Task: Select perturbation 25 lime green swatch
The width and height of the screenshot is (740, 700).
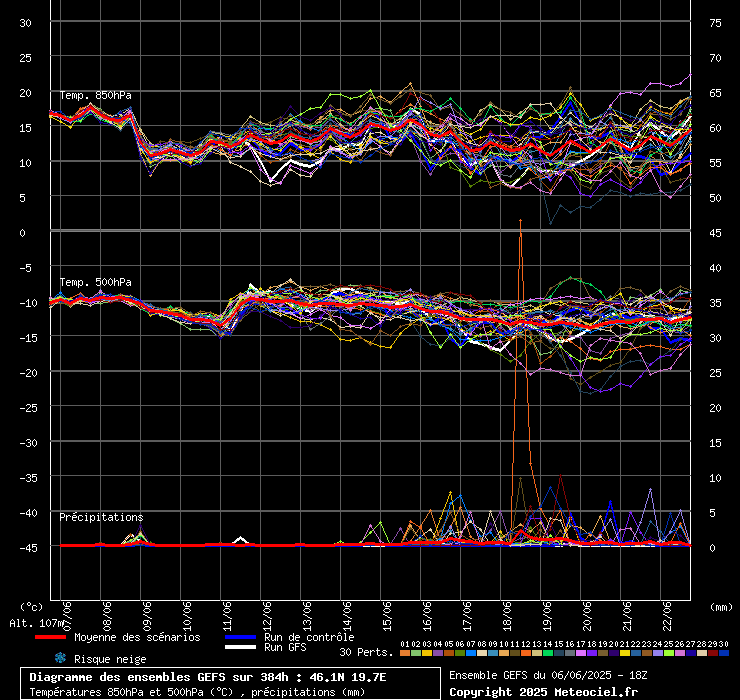Action: [669, 653]
